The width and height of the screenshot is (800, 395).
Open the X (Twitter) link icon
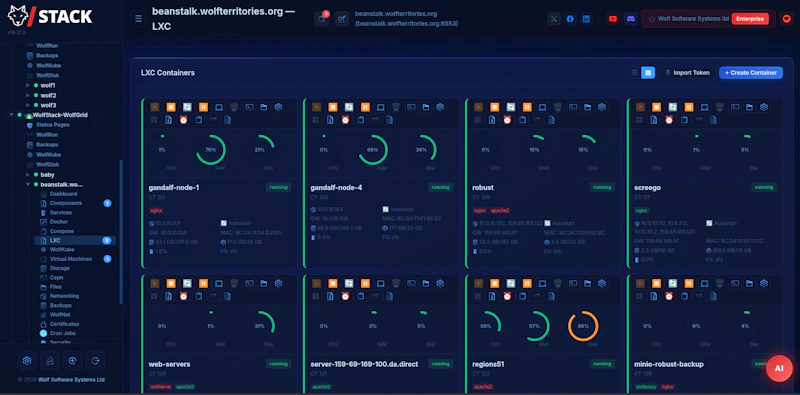click(555, 19)
